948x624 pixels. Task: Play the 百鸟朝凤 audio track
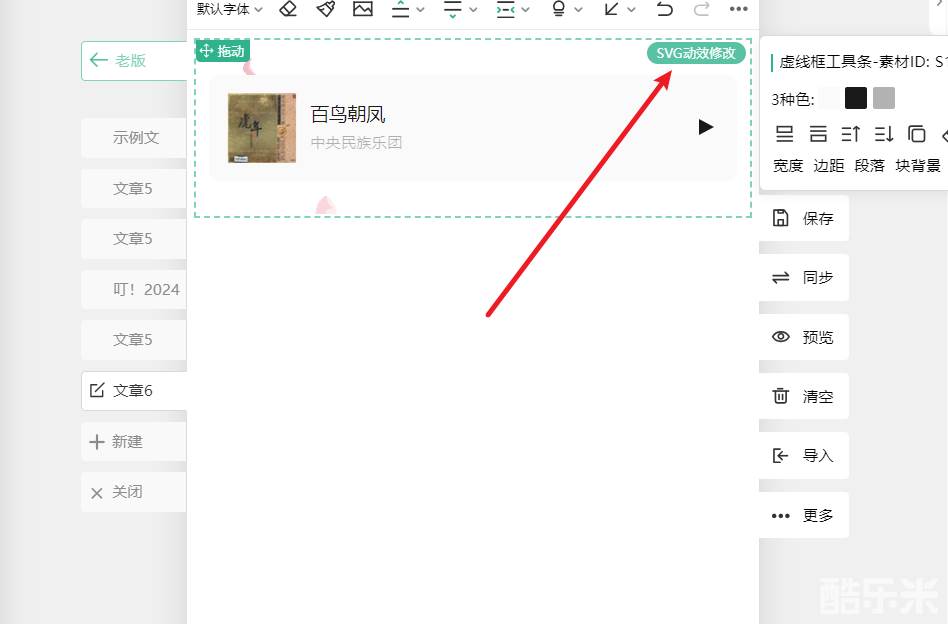click(706, 127)
